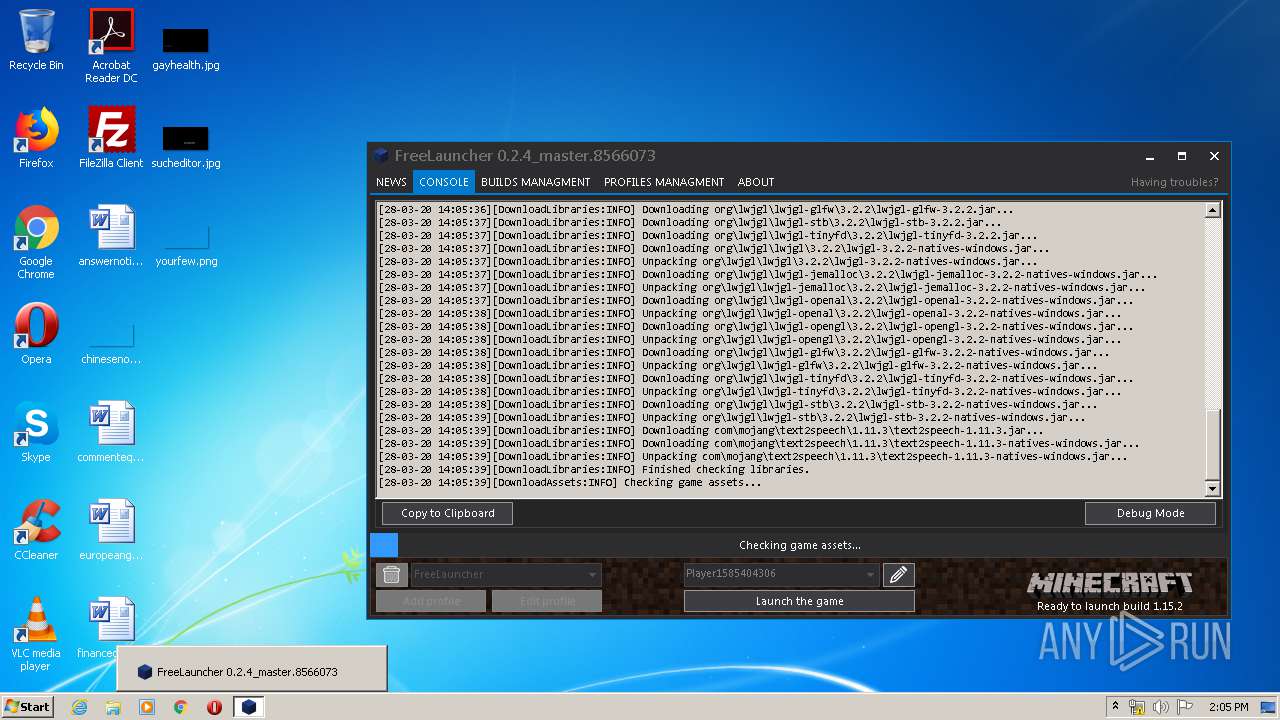The image size is (1280, 720).
Task: Click the Opera icon in the taskbar
Action: coord(214,707)
